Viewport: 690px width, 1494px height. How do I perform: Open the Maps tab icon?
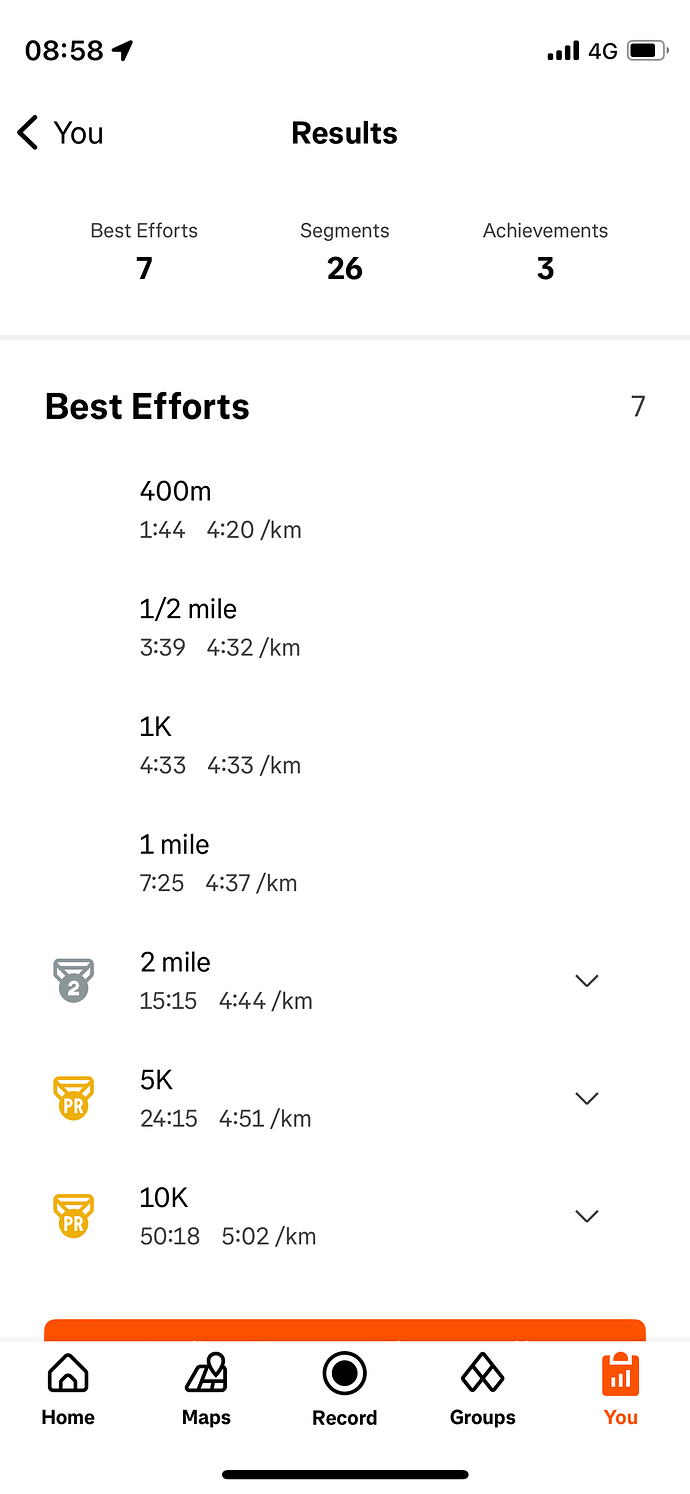pyautogui.click(x=206, y=1374)
